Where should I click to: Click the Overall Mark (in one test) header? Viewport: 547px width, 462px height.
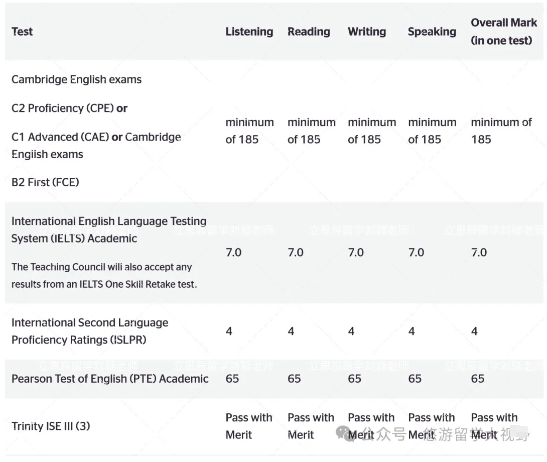pos(504,32)
